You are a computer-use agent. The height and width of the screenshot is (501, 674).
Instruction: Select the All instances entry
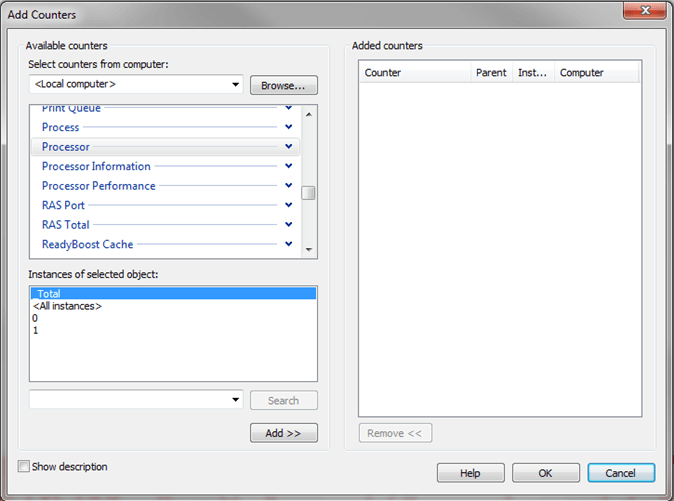[x=67, y=306]
